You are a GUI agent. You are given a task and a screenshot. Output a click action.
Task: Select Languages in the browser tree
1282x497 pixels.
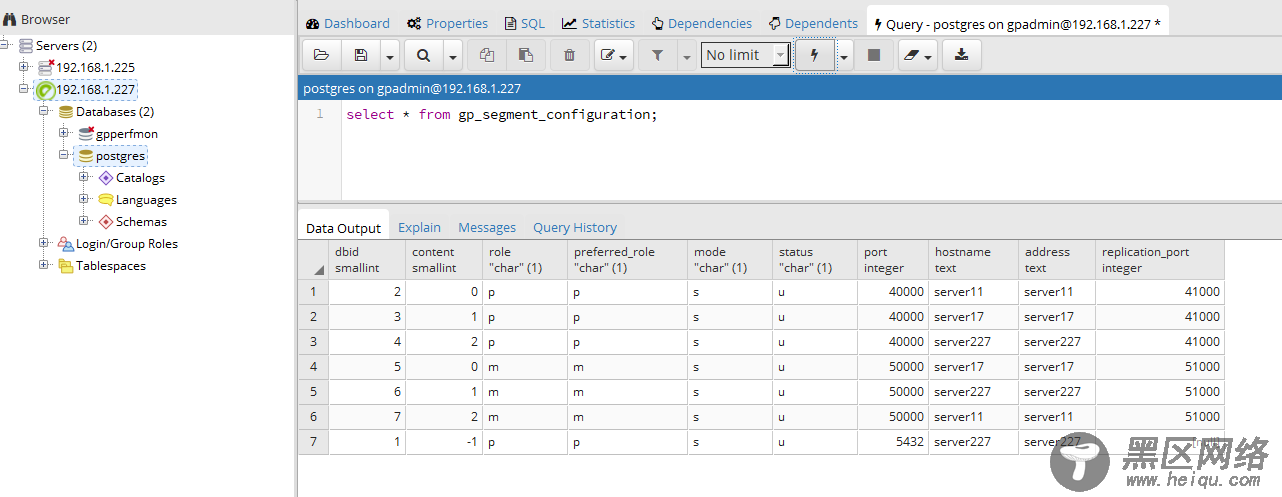pyautogui.click(x=146, y=199)
